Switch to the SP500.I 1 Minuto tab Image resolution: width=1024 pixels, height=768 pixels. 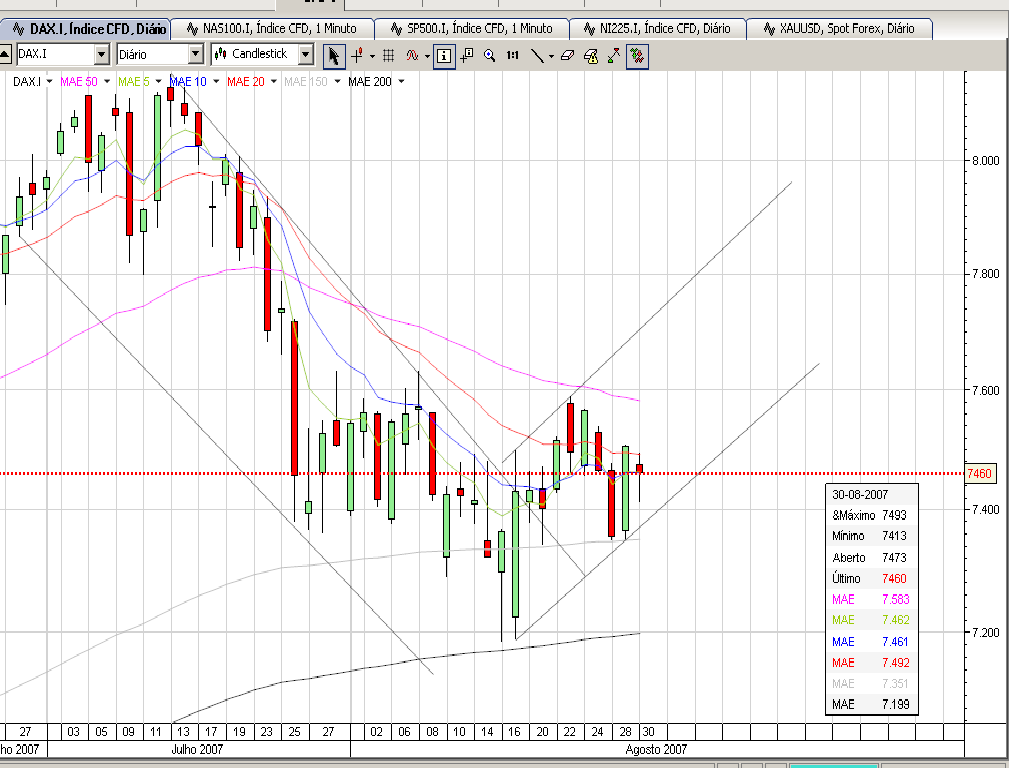pos(472,29)
